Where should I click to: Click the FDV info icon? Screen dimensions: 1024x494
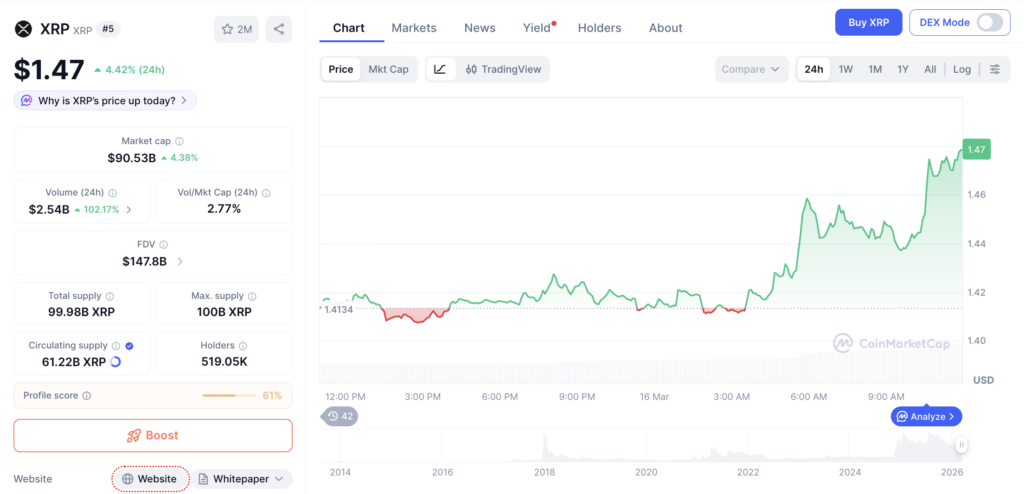coord(163,244)
